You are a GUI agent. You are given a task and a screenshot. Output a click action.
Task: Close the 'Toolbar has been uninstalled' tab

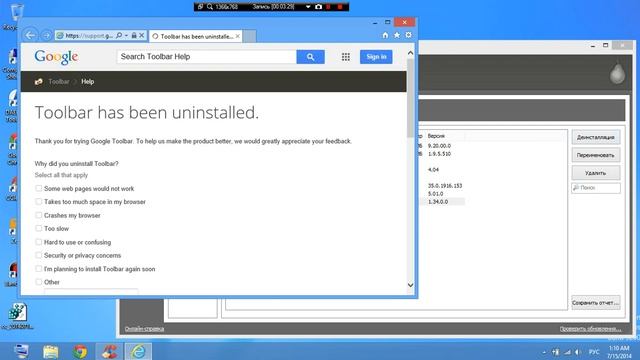coord(238,36)
